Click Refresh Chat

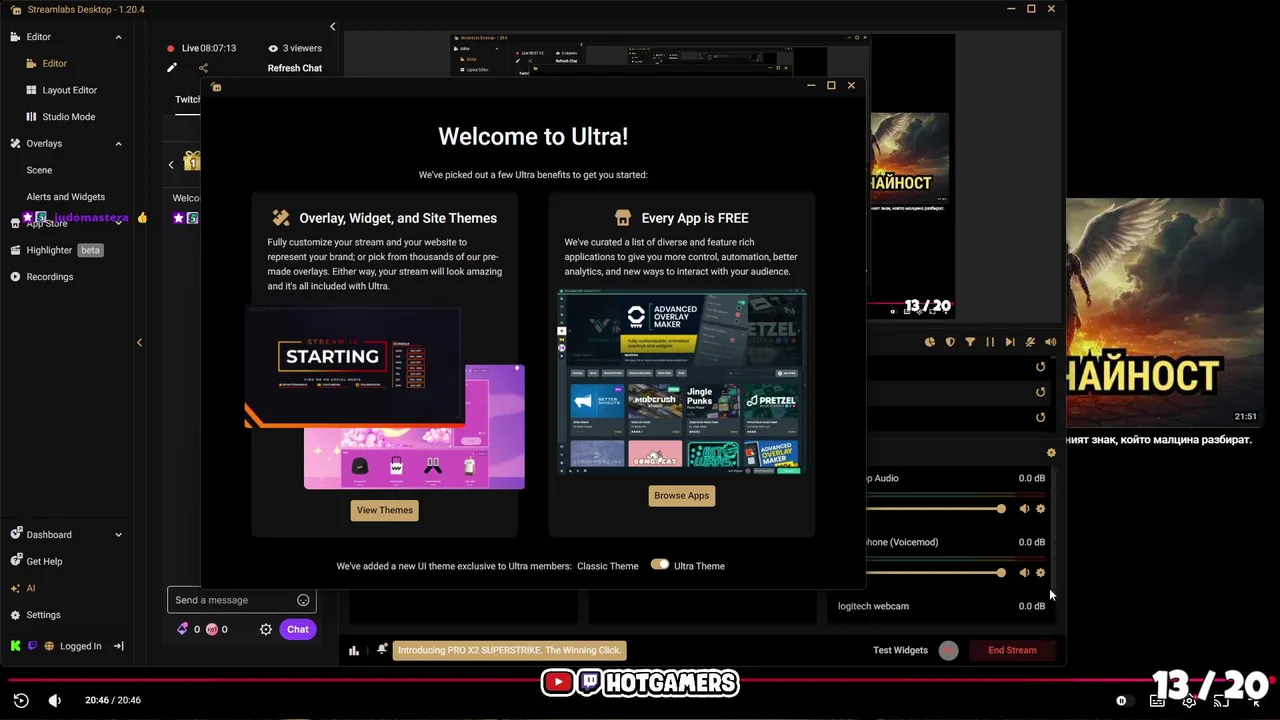point(294,68)
